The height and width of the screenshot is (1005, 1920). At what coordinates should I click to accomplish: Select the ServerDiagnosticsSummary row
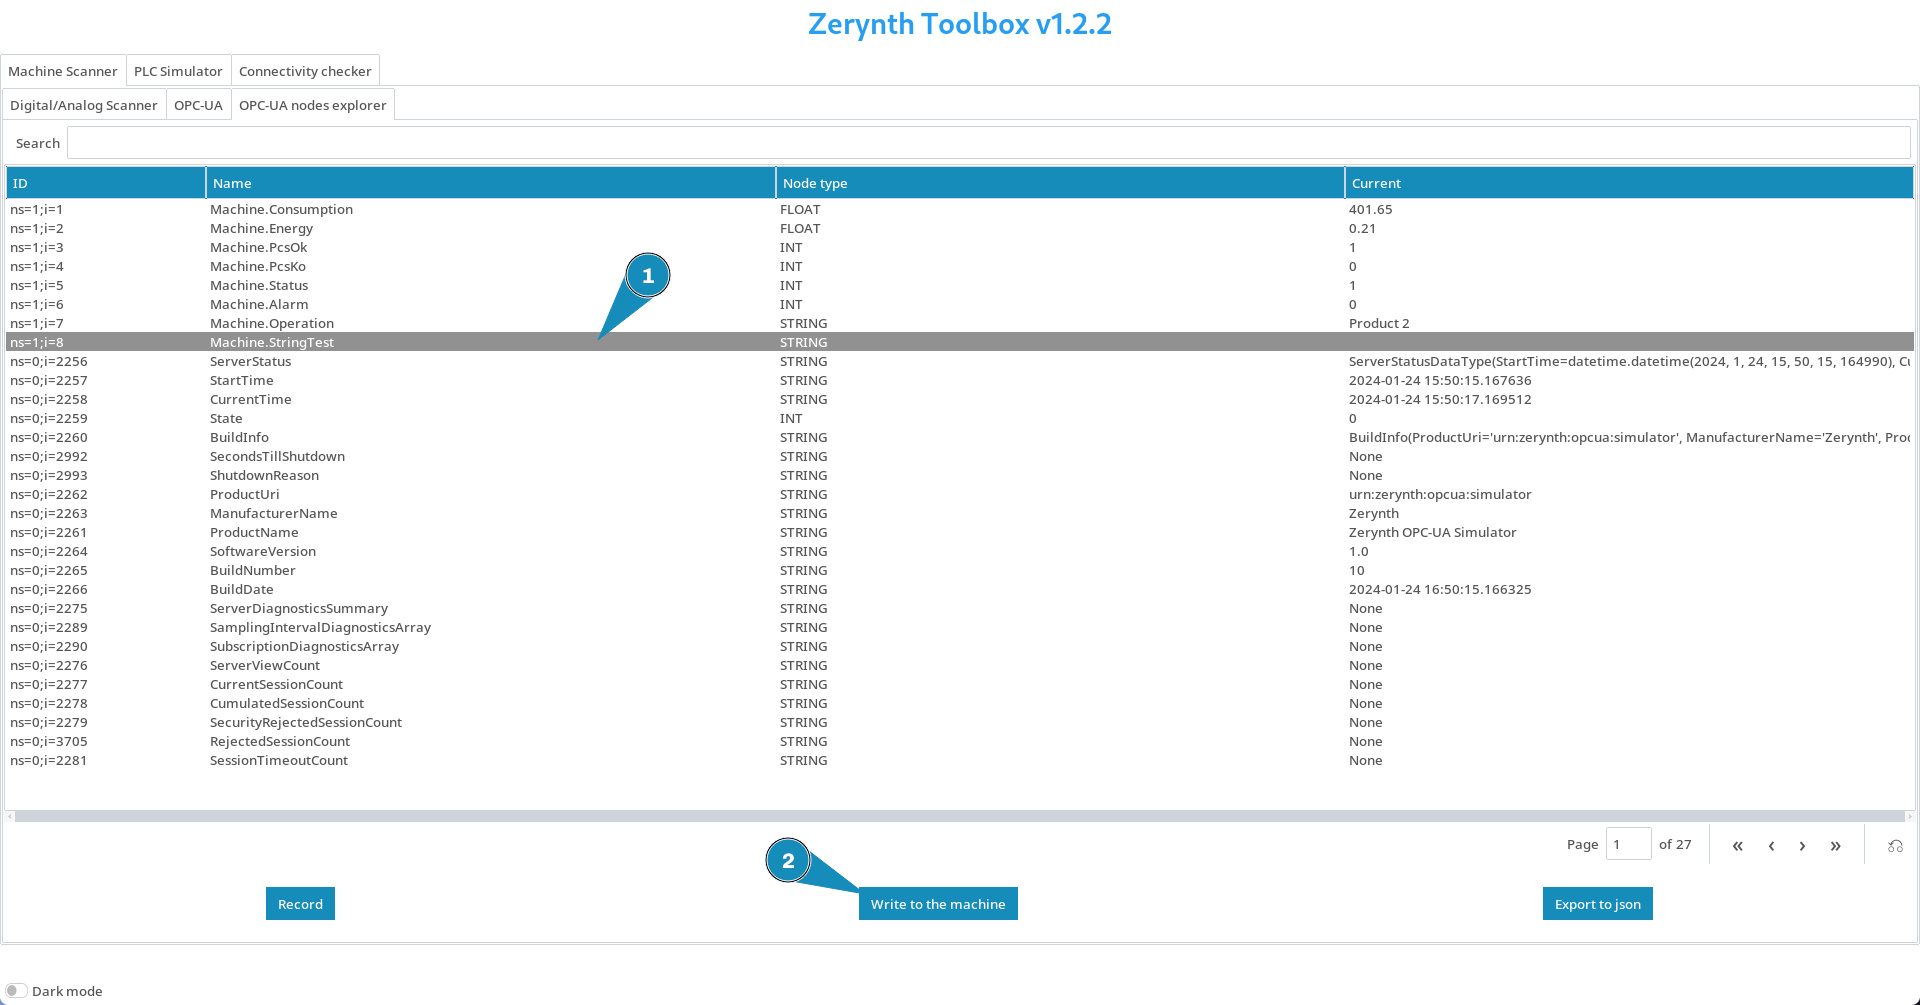960,608
